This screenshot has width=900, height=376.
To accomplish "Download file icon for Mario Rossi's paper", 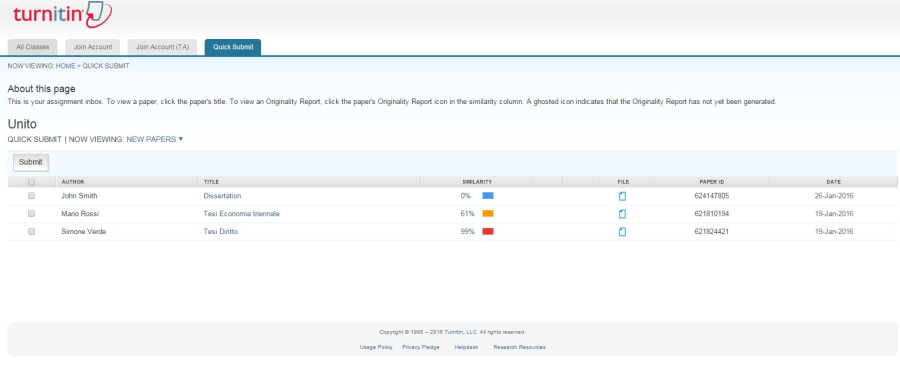I will [x=623, y=214].
